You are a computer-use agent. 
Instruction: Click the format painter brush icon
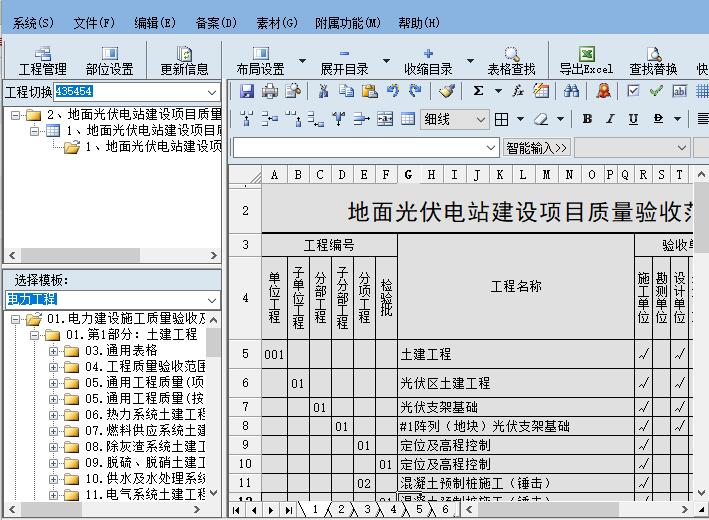pos(446,91)
